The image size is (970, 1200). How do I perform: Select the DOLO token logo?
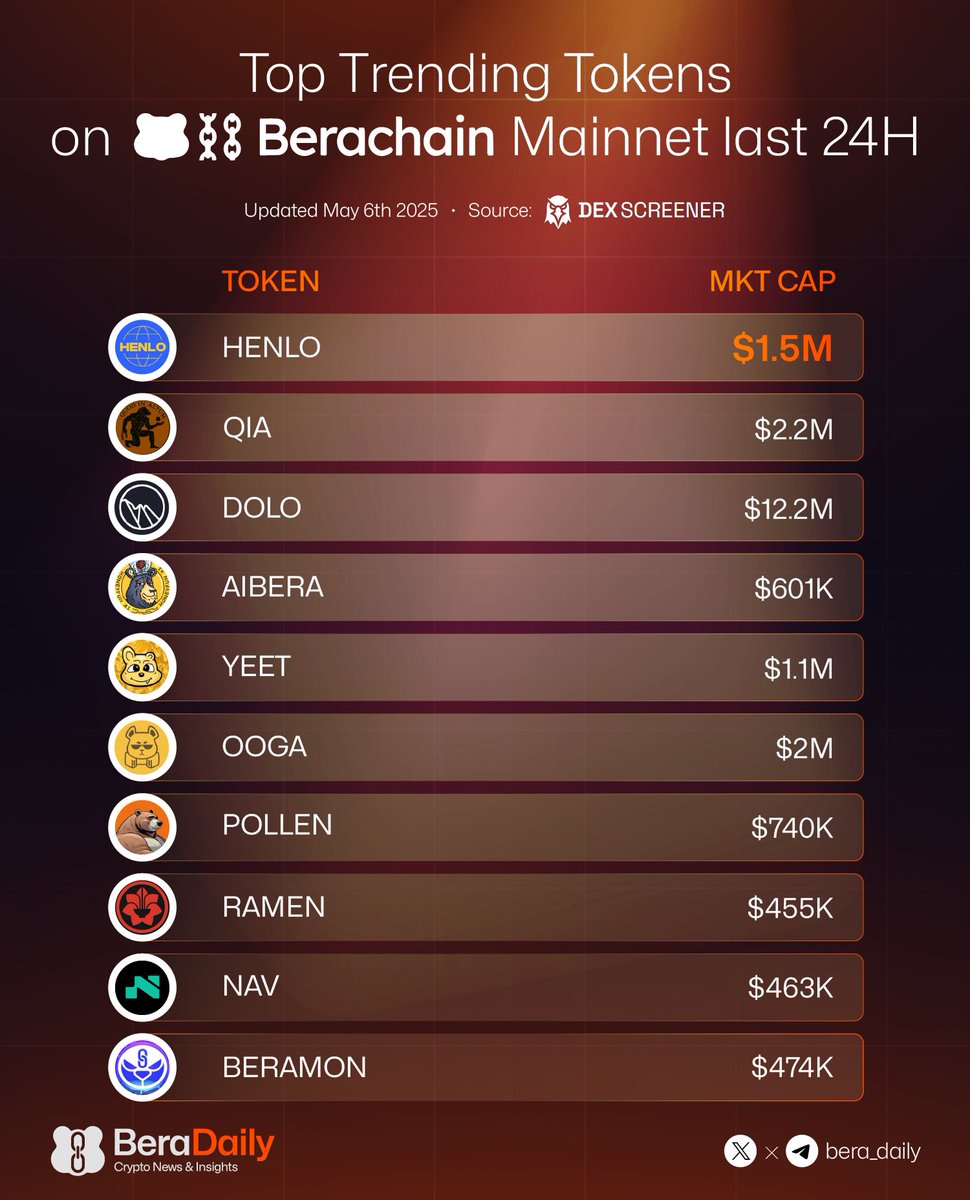pyautogui.click(x=142, y=507)
